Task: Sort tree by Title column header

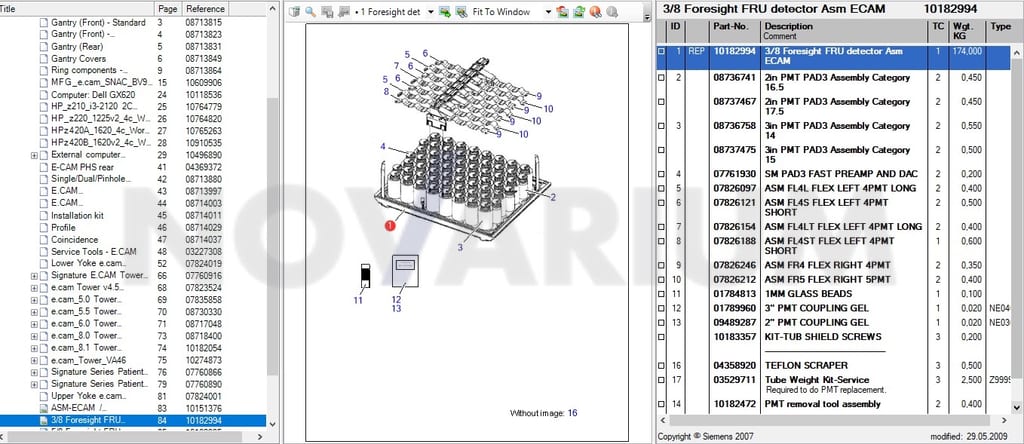Action: tap(77, 9)
